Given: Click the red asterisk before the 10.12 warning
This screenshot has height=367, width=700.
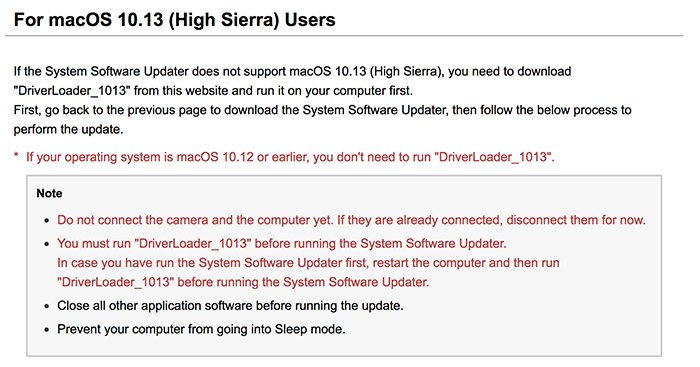Looking at the screenshot, I should click(16, 155).
